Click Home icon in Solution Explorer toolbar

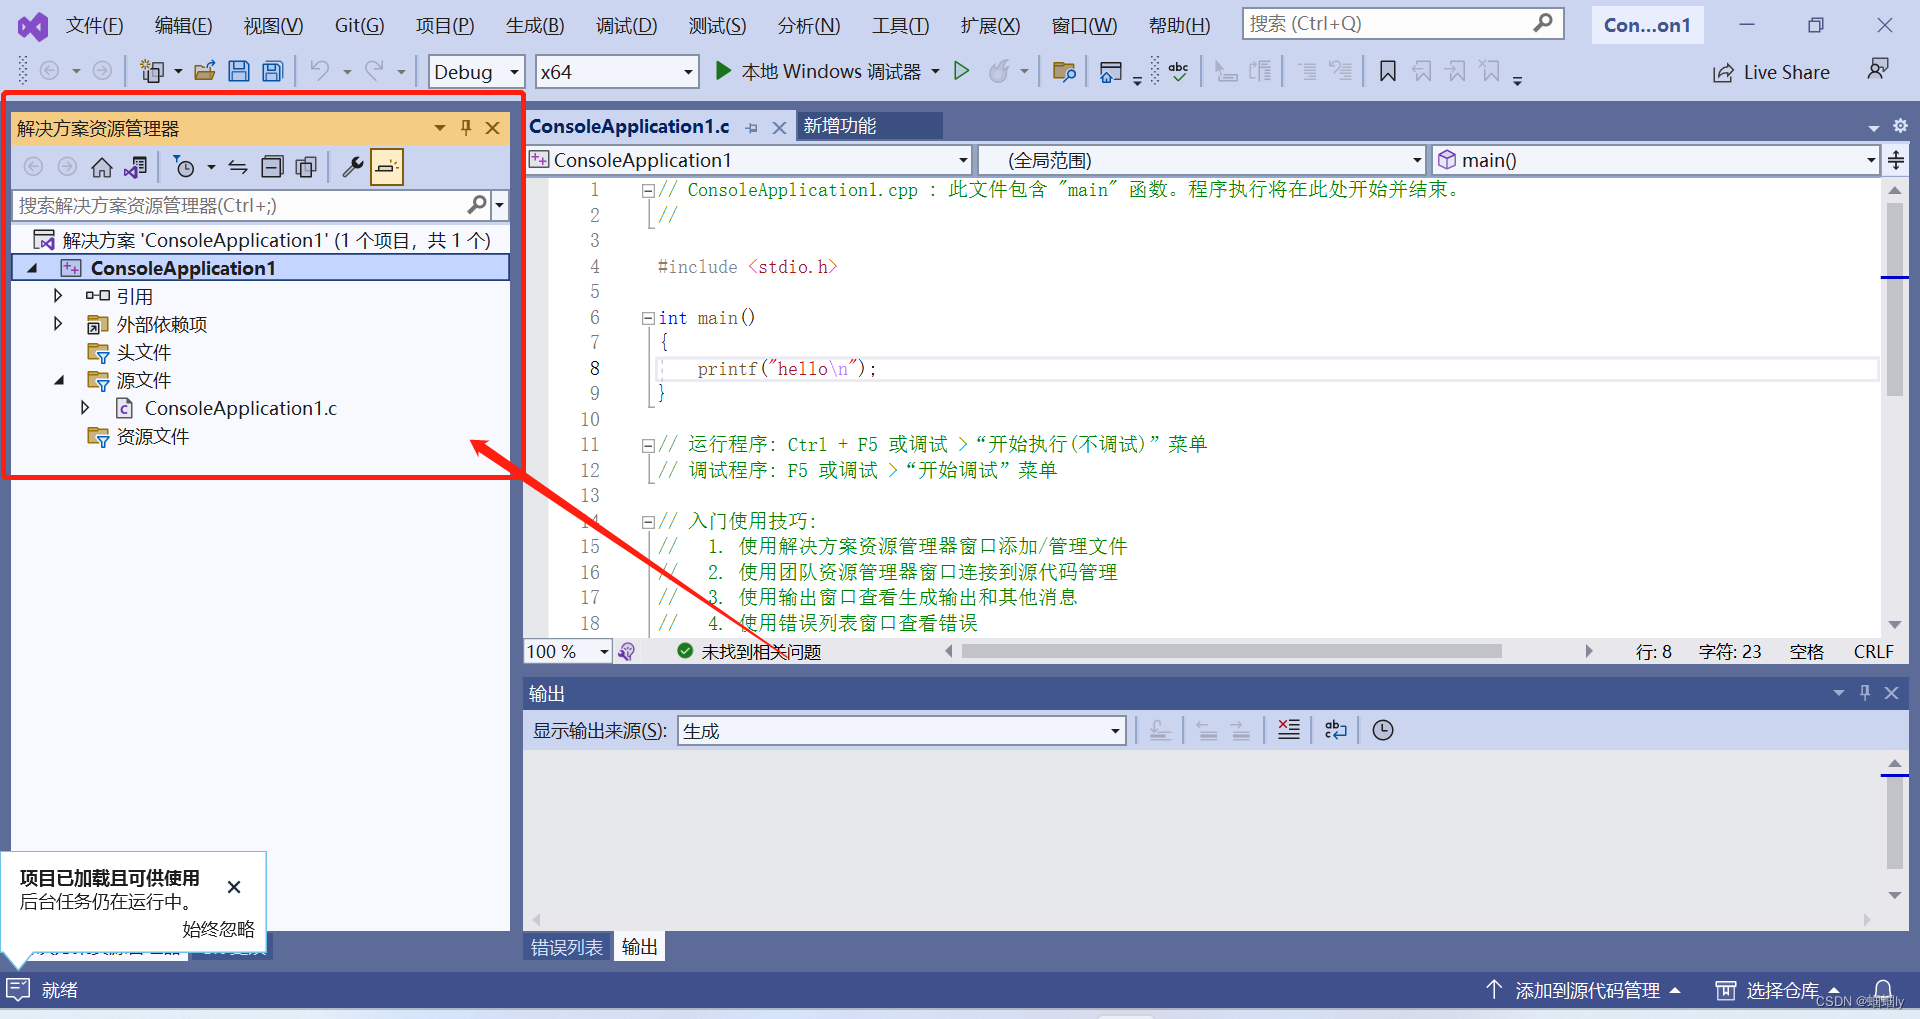(x=102, y=167)
